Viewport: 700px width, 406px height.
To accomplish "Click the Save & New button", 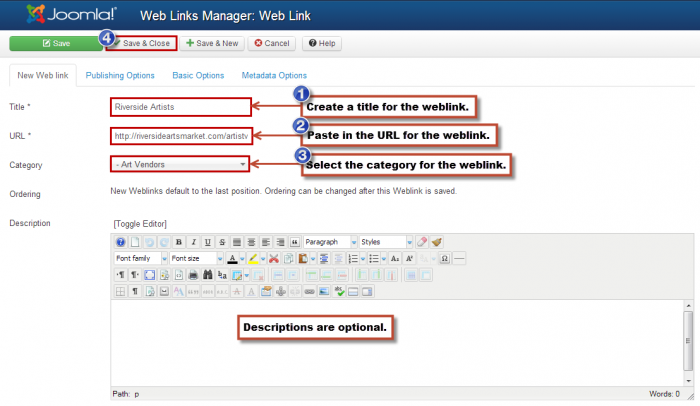I will pos(212,43).
